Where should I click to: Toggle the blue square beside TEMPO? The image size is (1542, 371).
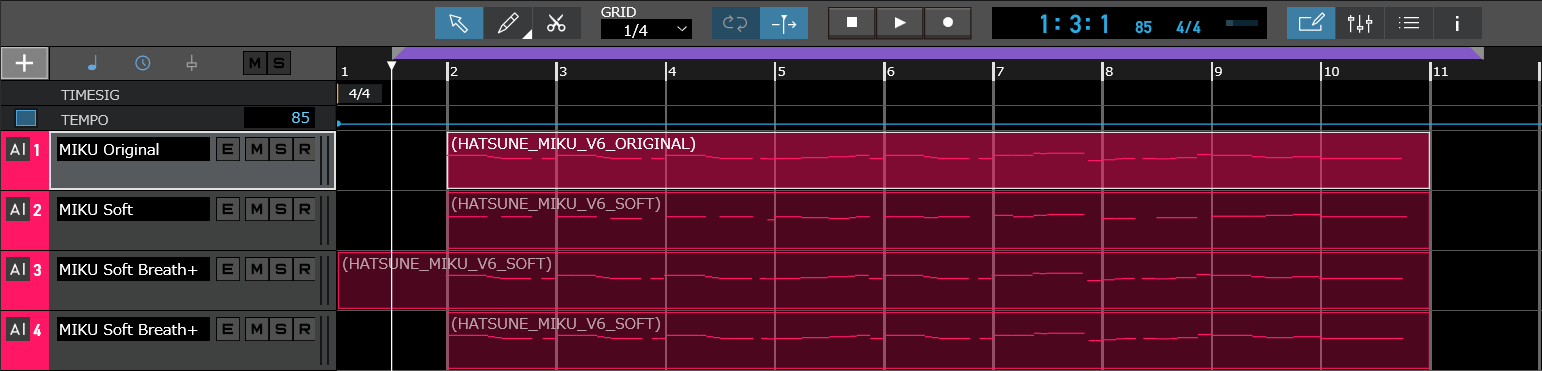26,118
